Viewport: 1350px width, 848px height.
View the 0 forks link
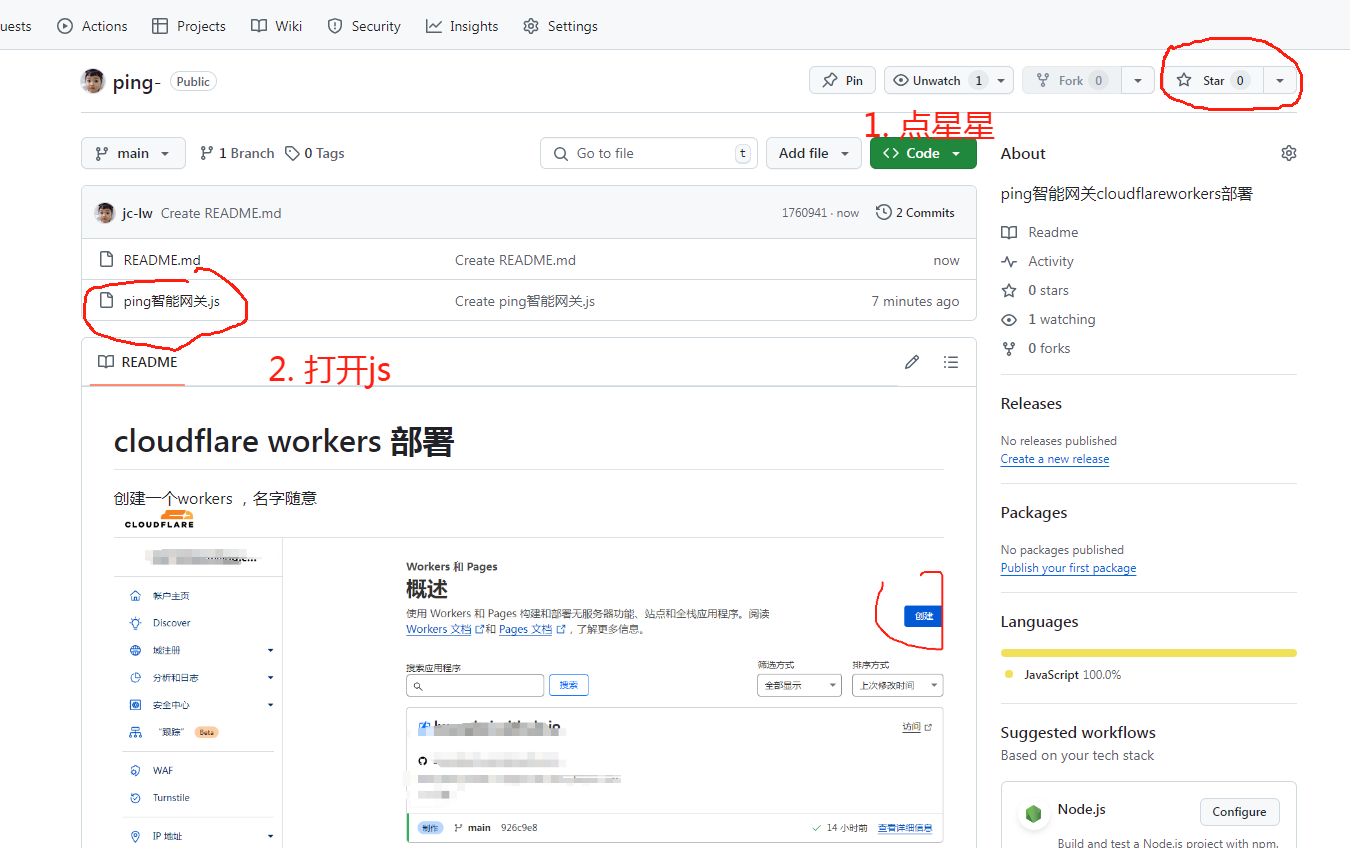tap(1036, 348)
